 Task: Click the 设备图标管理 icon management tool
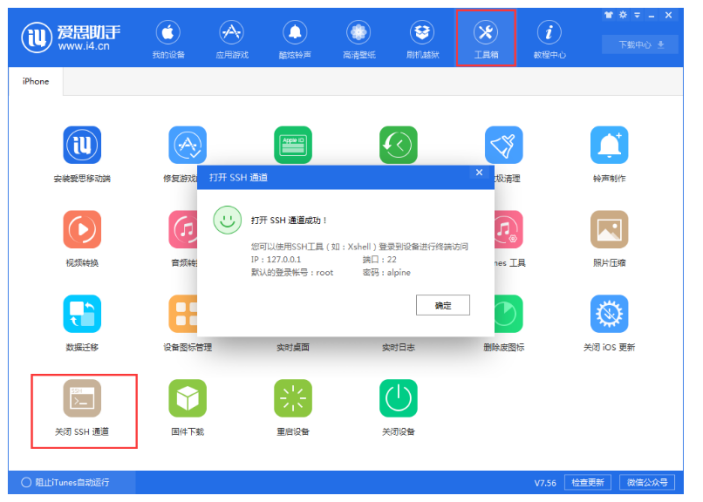(x=183, y=314)
